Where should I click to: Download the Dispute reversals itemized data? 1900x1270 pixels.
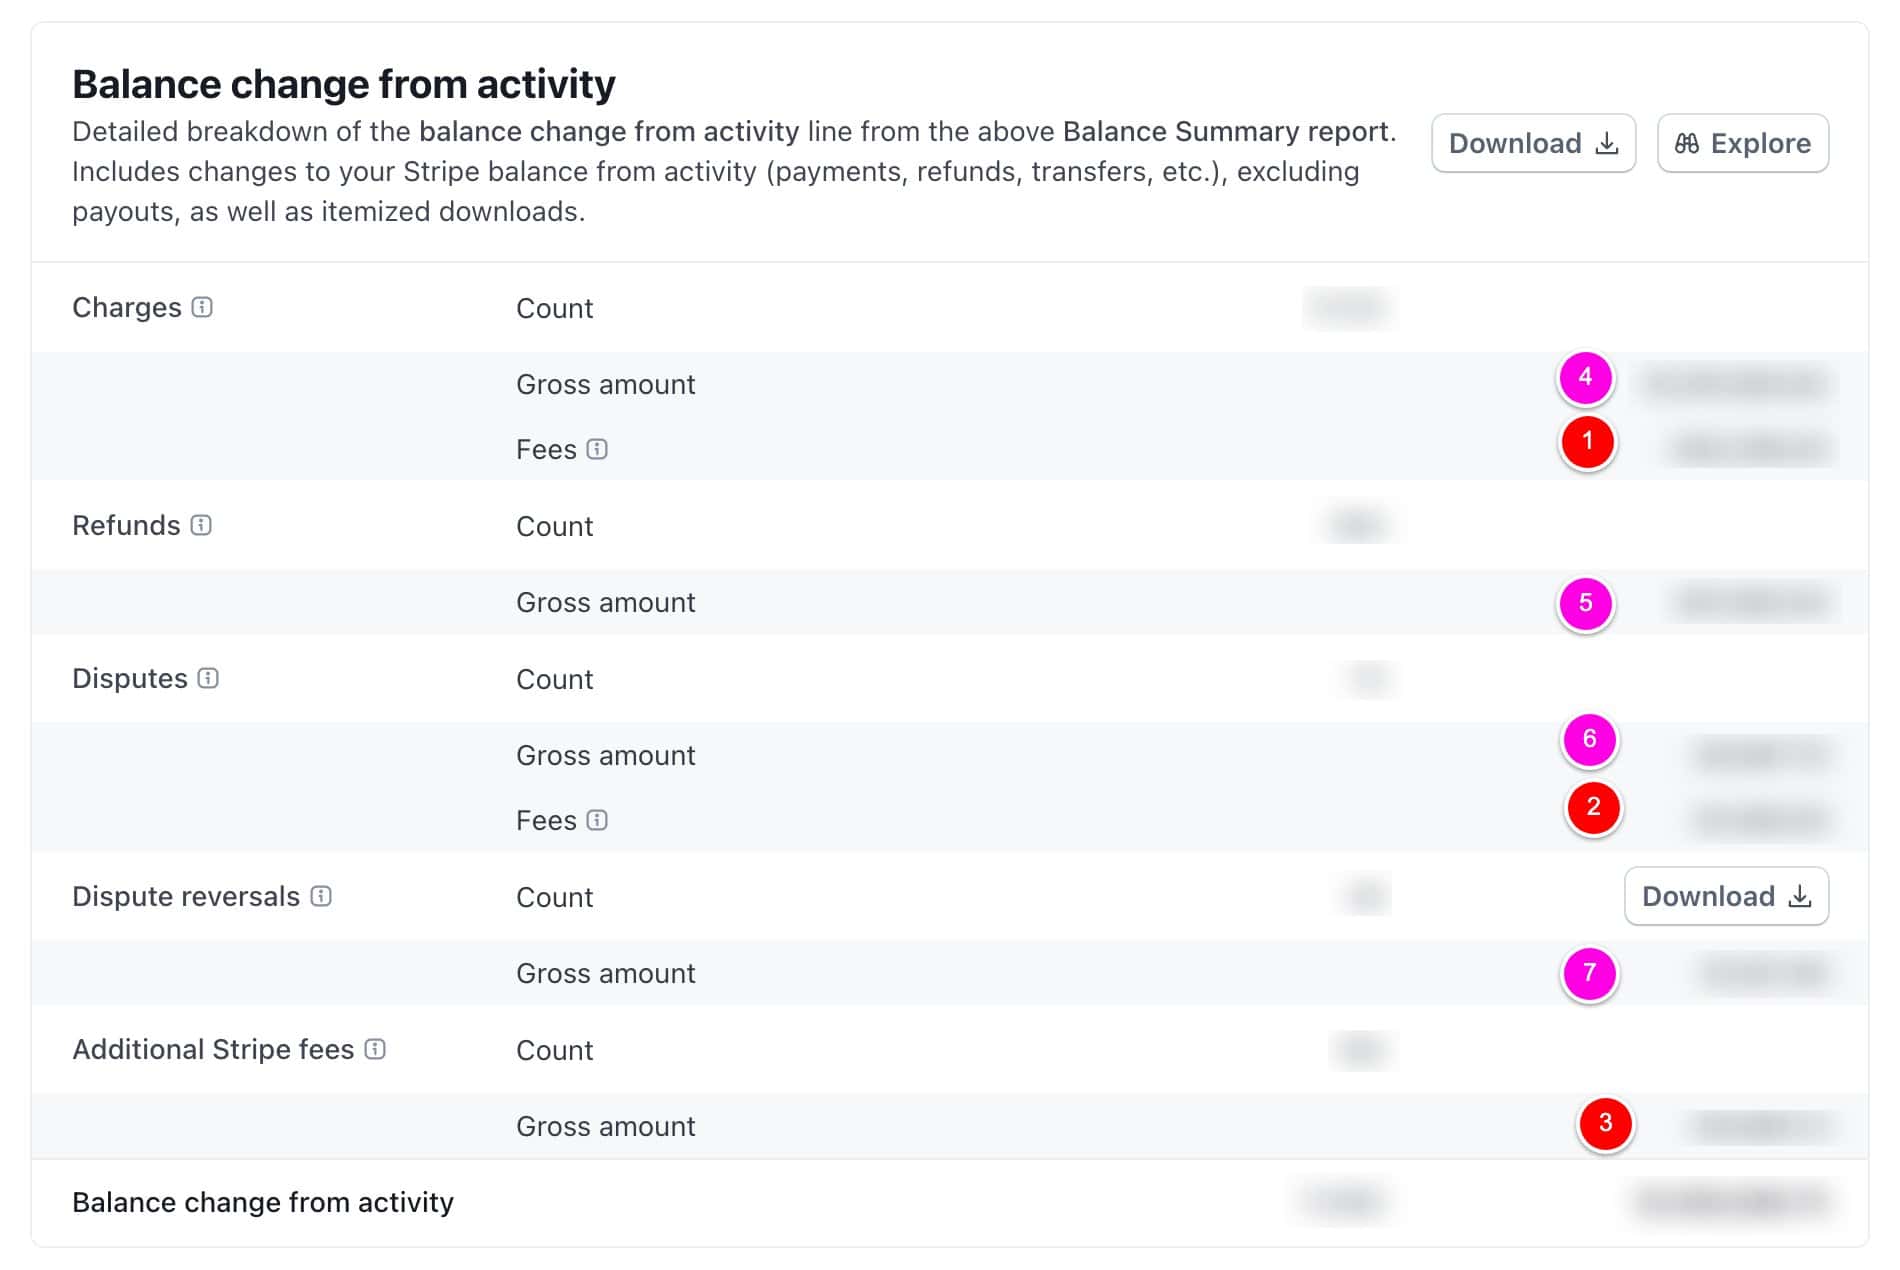coord(1726,896)
